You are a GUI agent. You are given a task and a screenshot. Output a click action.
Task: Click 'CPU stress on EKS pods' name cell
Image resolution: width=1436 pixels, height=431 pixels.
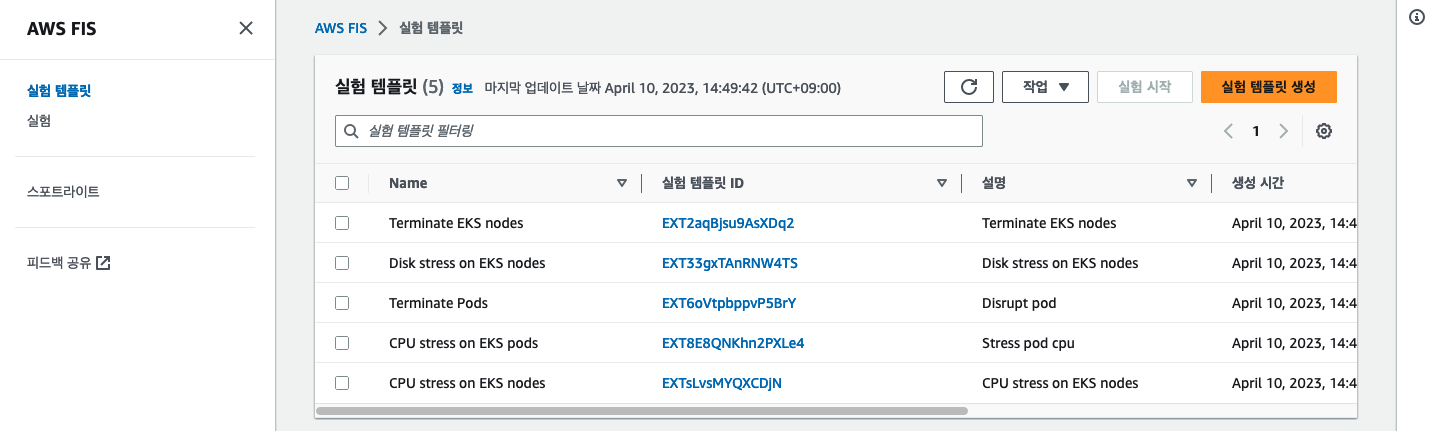(463, 343)
